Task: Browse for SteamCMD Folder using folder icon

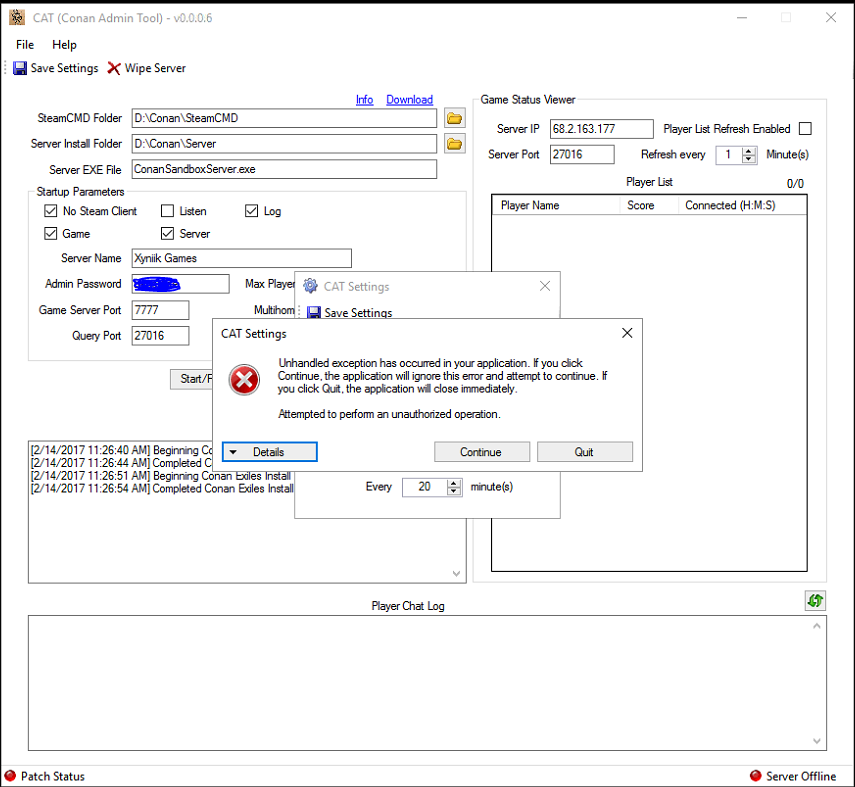Action: point(454,118)
